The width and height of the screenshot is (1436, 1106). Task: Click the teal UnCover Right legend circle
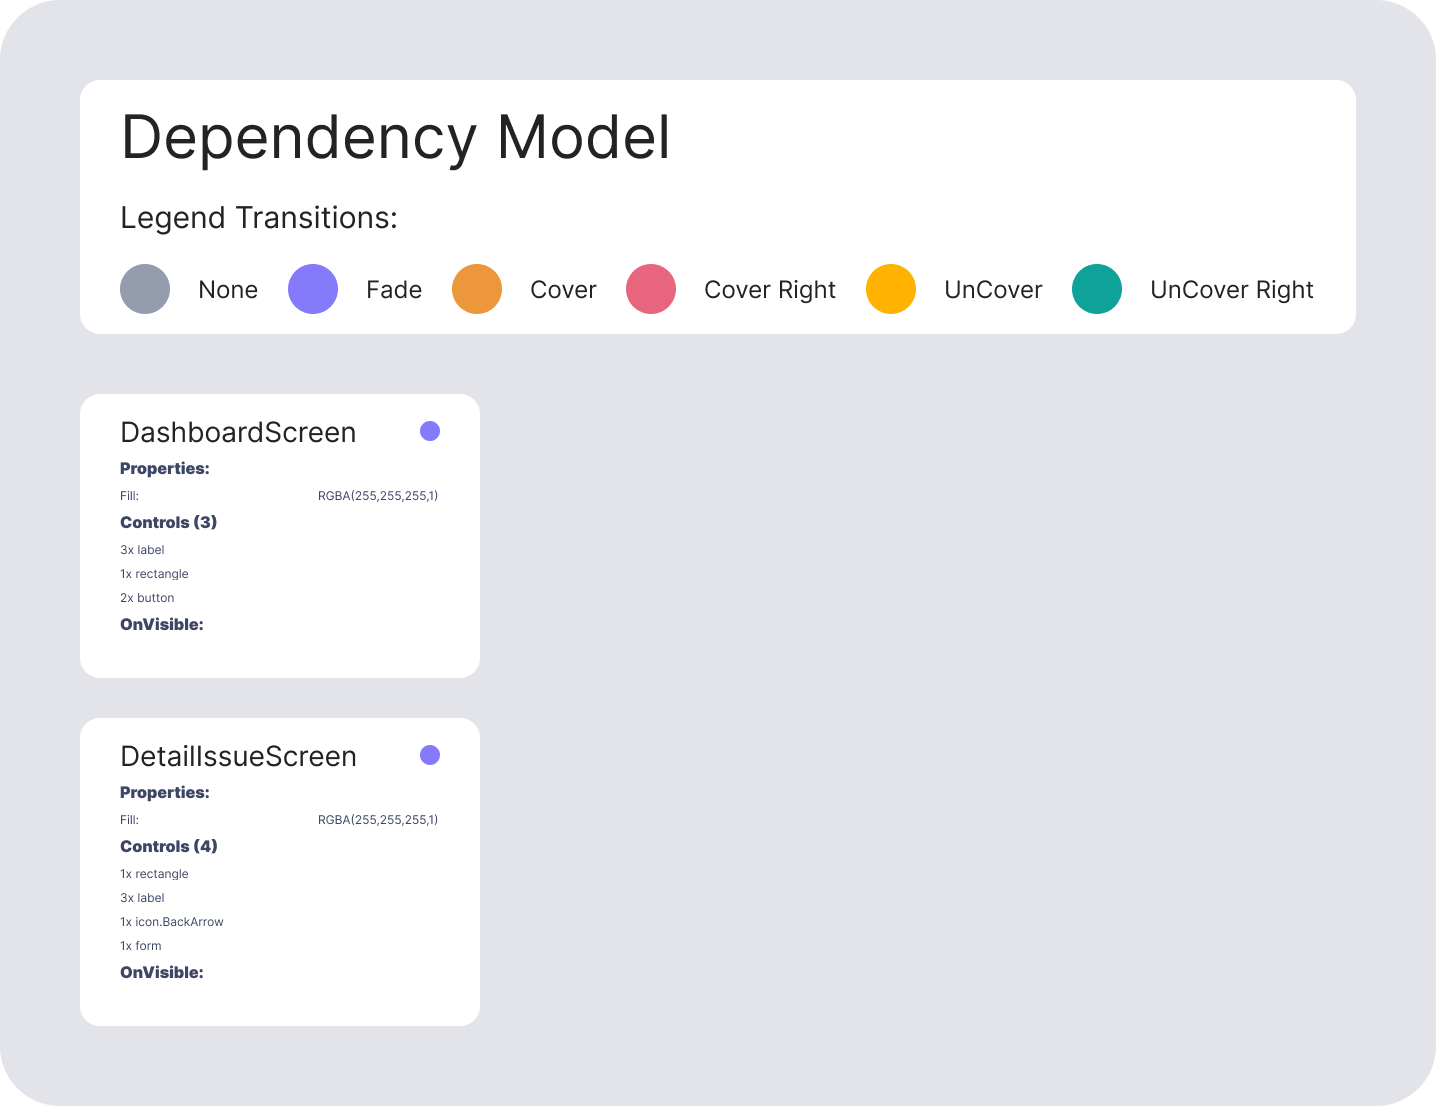(x=1097, y=289)
